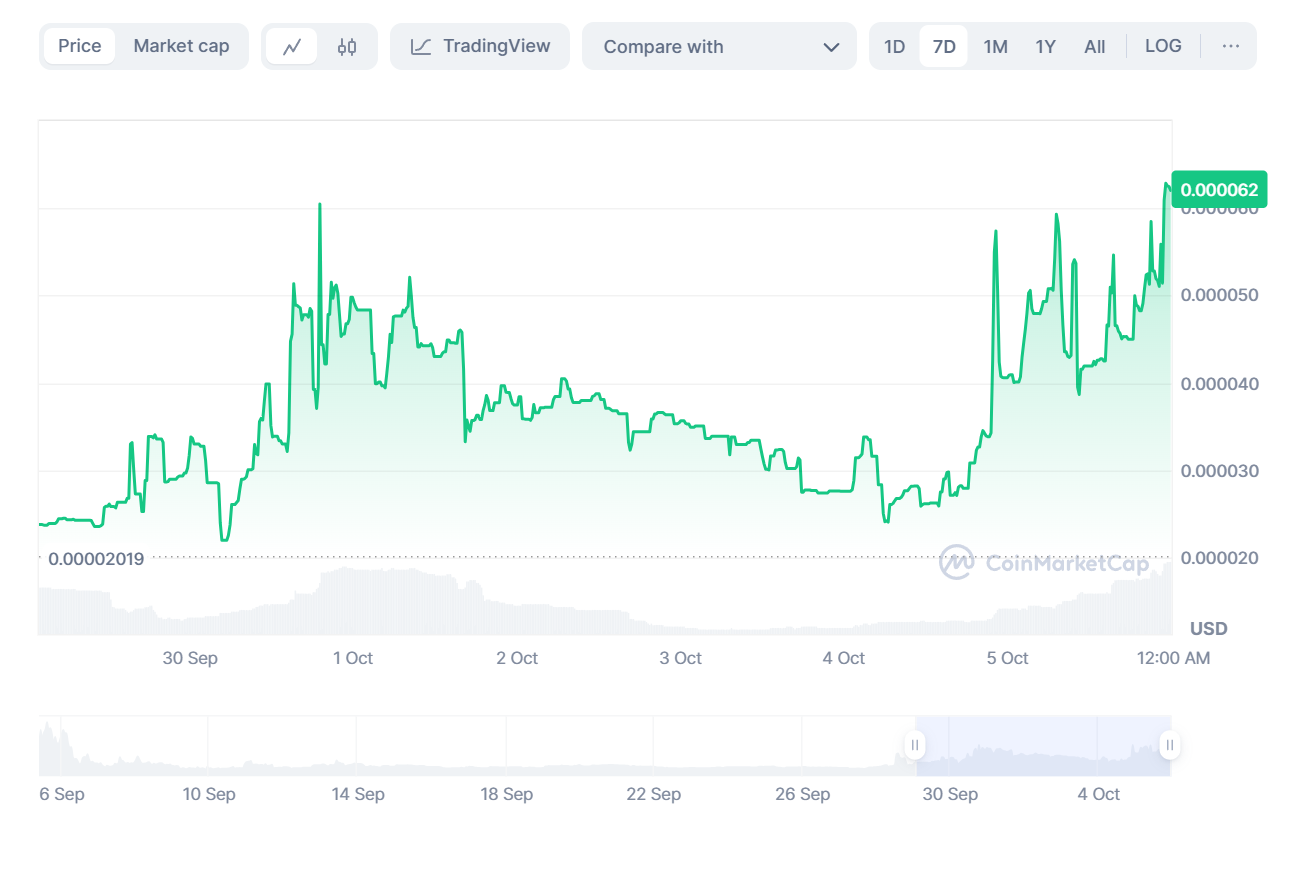Open the Compare with dropdown
1309x873 pixels.
720,47
